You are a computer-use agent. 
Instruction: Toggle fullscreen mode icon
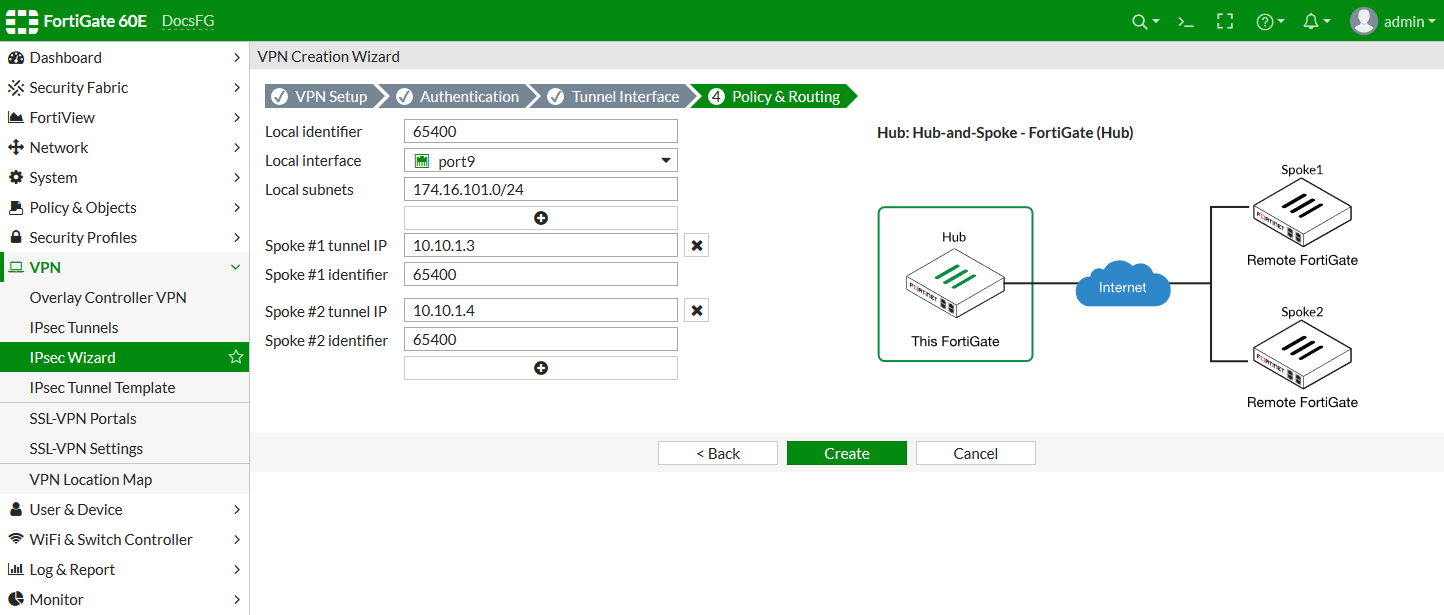click(1225, 21)
